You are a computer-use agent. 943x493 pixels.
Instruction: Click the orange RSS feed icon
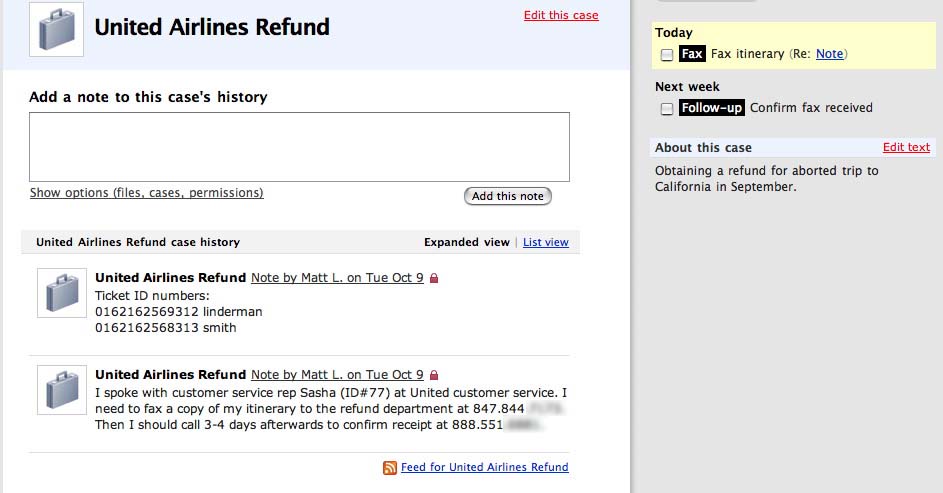click(x=390, y=468)
